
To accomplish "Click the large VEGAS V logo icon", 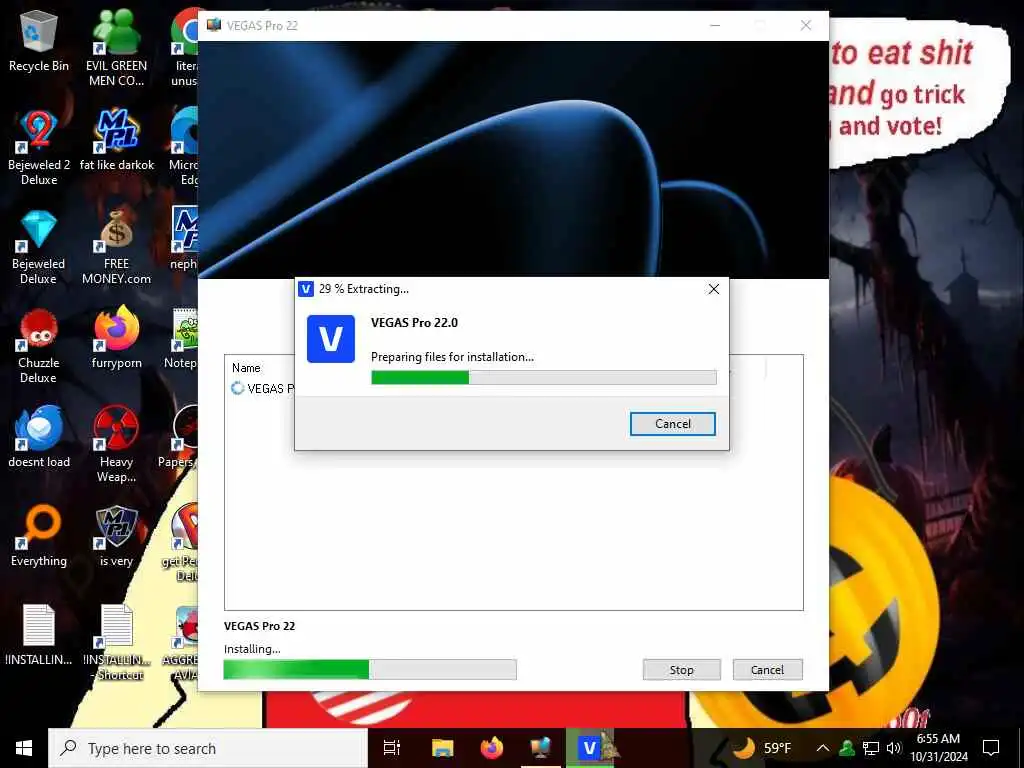I will tap(330, 339).
